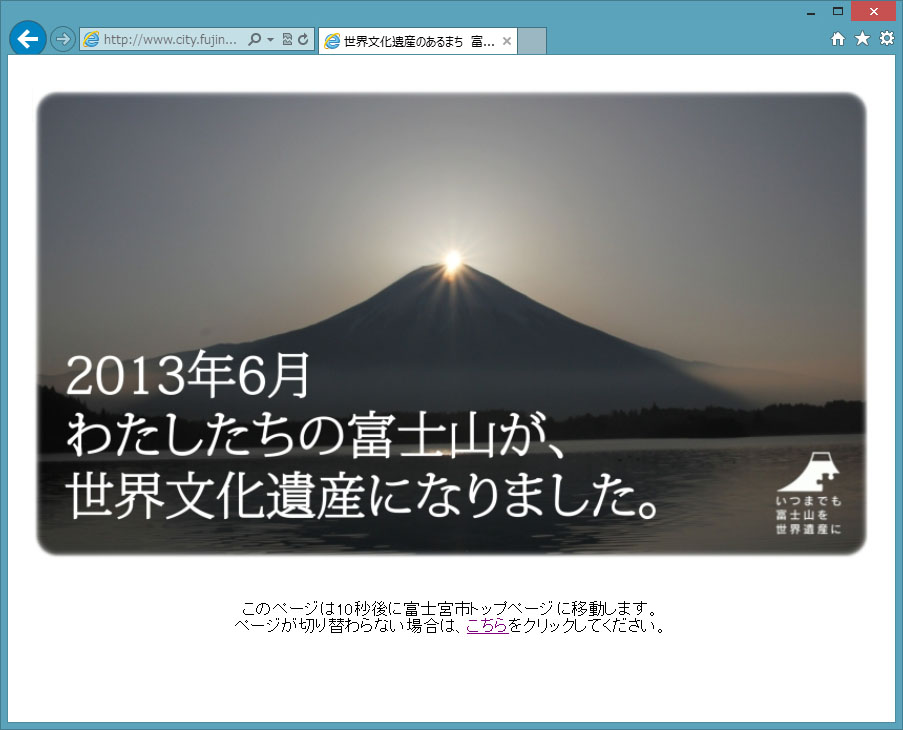Open the address bar autocomplete dropdown arrow
Screen dimensions: 903x730
pyautogui.click(x=270, y=40)
